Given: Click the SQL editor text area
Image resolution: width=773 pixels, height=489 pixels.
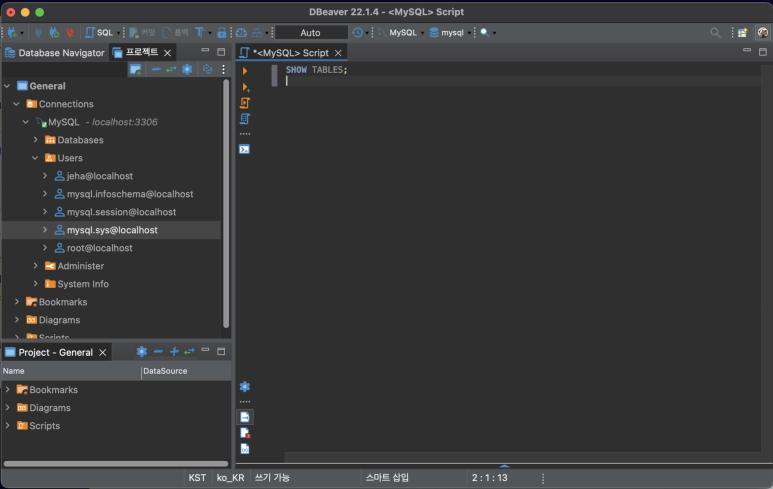Looking at the screenshot, I should pyautogui.click(x=523, y=256).
